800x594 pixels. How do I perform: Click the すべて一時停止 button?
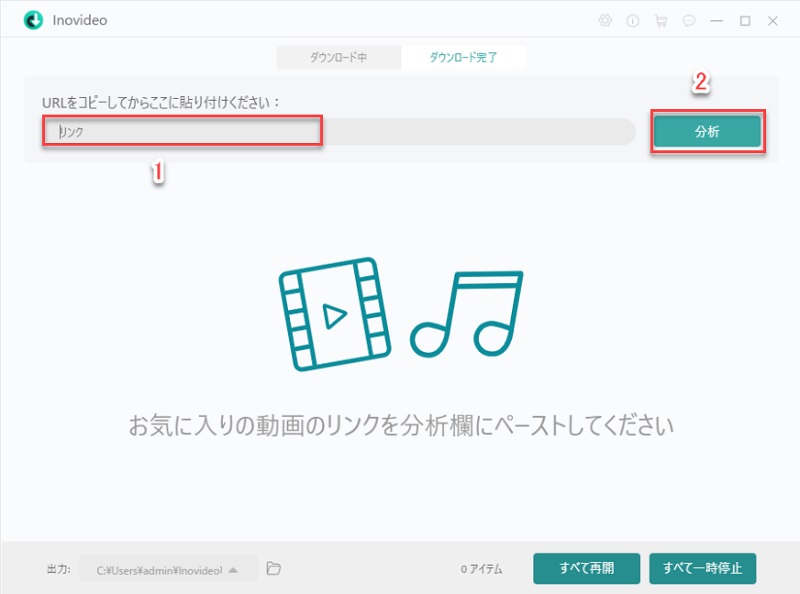(x=703, y=568)
